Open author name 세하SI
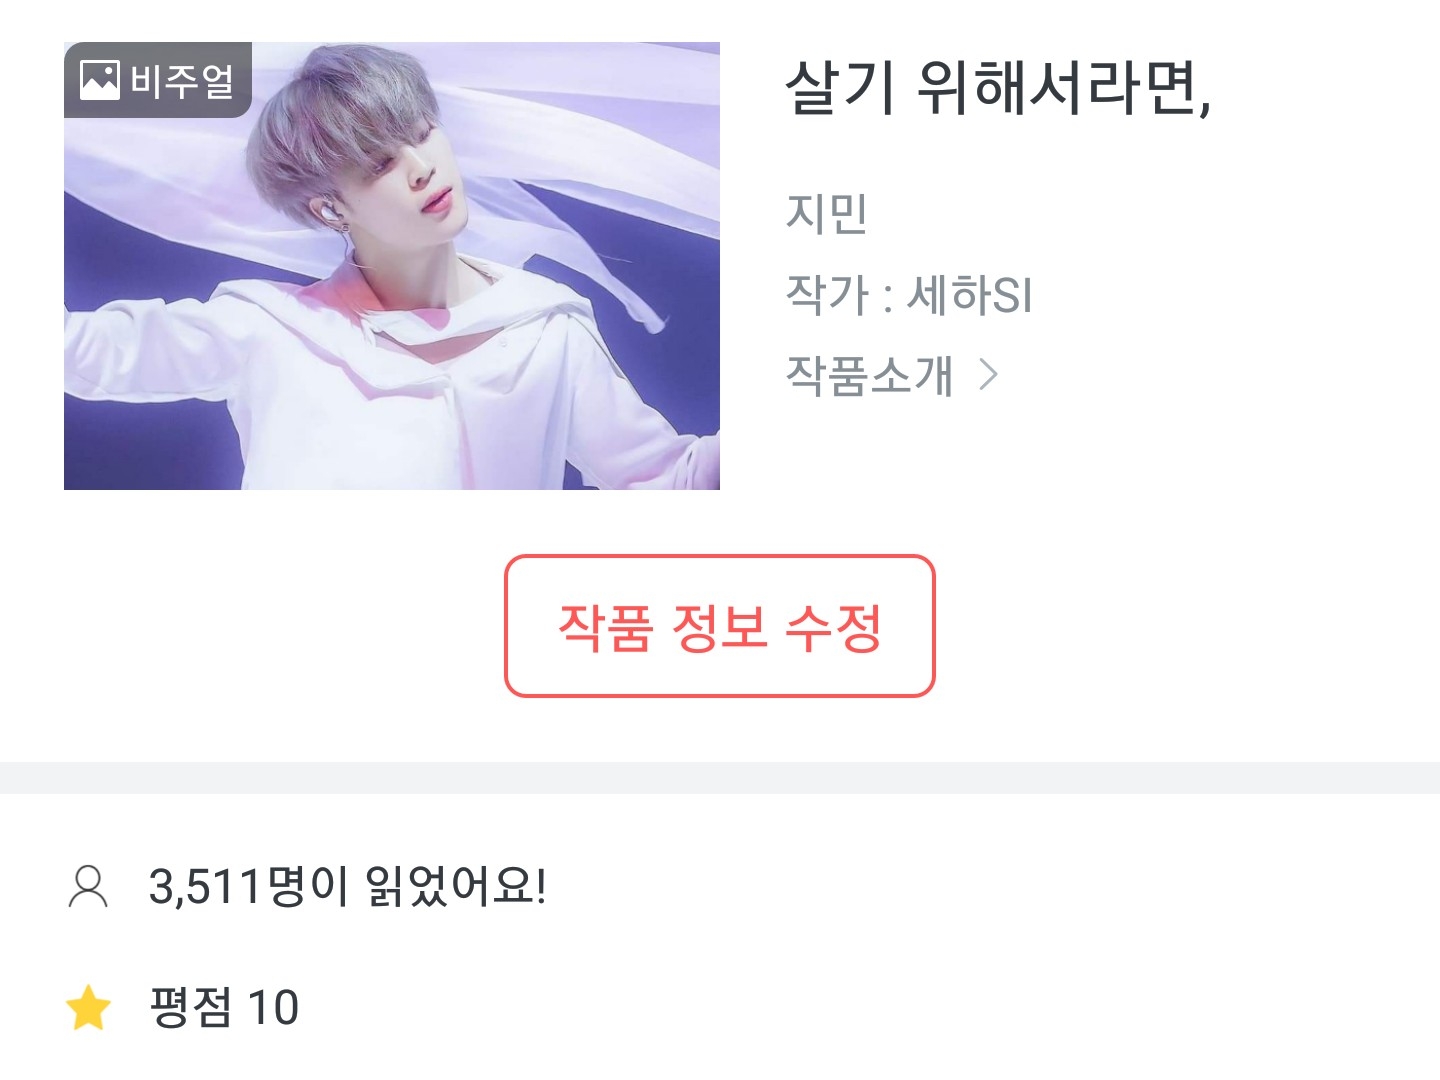This screenshot has height=1080, width=1440. [x=969, y=295]
